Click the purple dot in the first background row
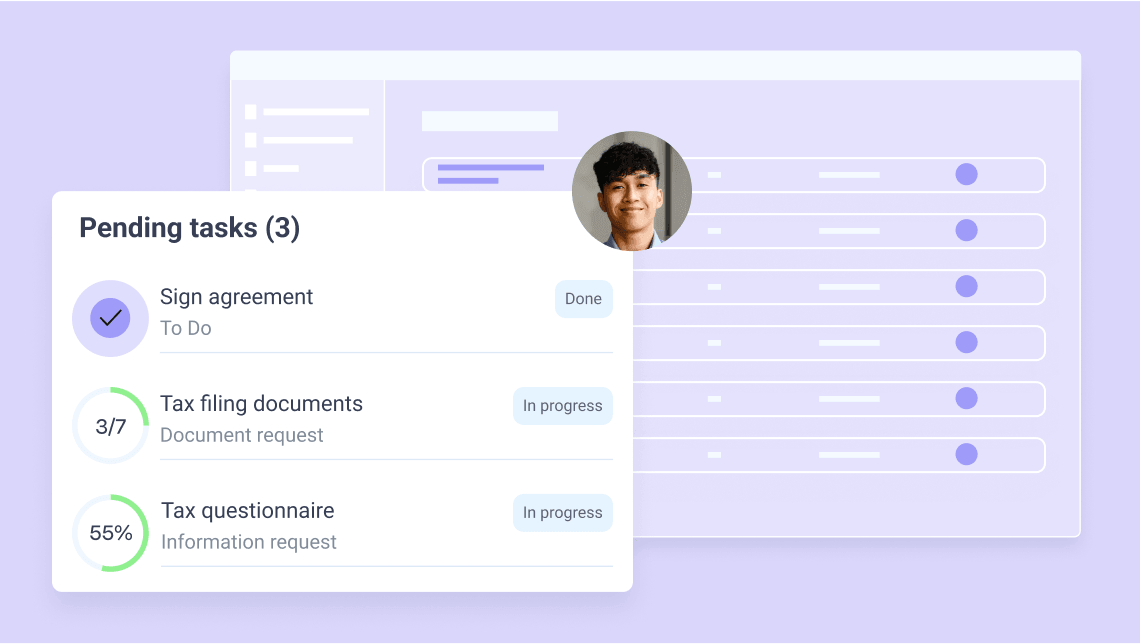This screenshot has height=644, width=1140. (966, 174)
